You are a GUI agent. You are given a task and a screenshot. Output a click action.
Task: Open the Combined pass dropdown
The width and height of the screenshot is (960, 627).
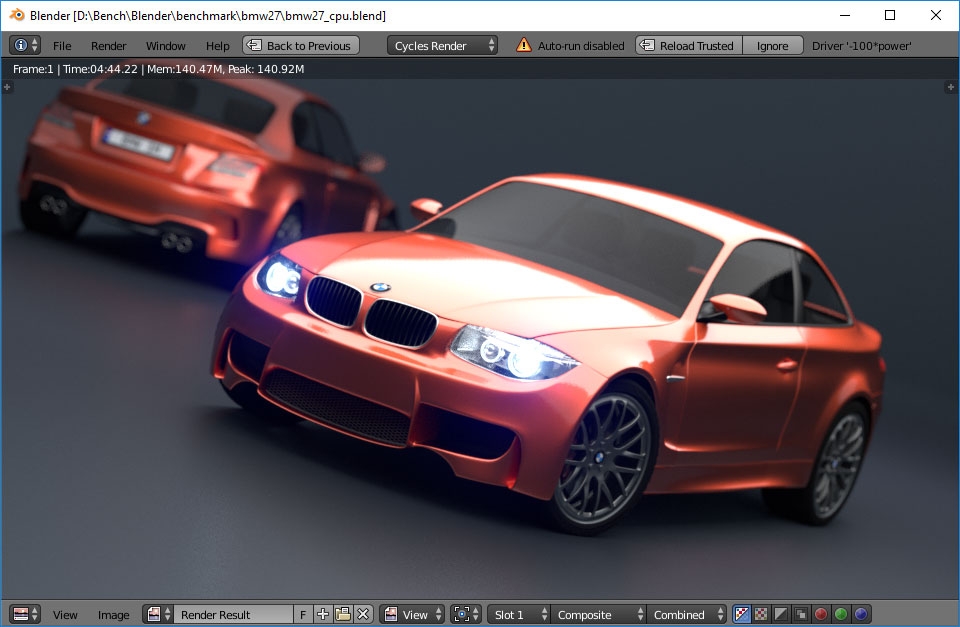[x=686, y=614]
